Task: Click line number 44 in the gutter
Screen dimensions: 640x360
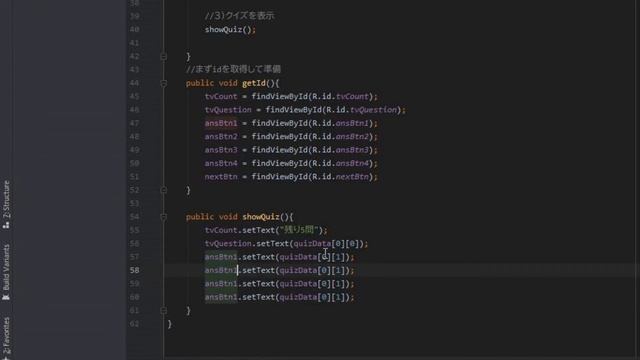Action: tap(135, 83)
